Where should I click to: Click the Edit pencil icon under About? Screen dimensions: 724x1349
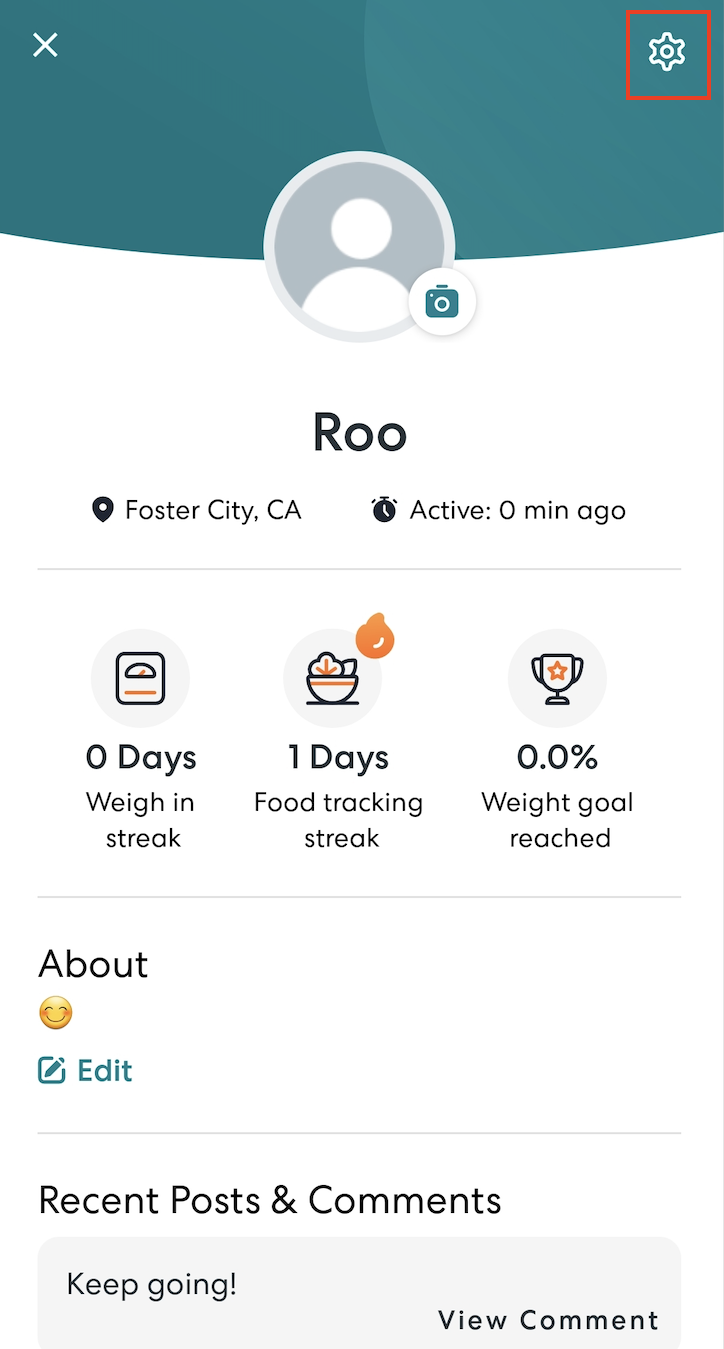point(51,1071)
